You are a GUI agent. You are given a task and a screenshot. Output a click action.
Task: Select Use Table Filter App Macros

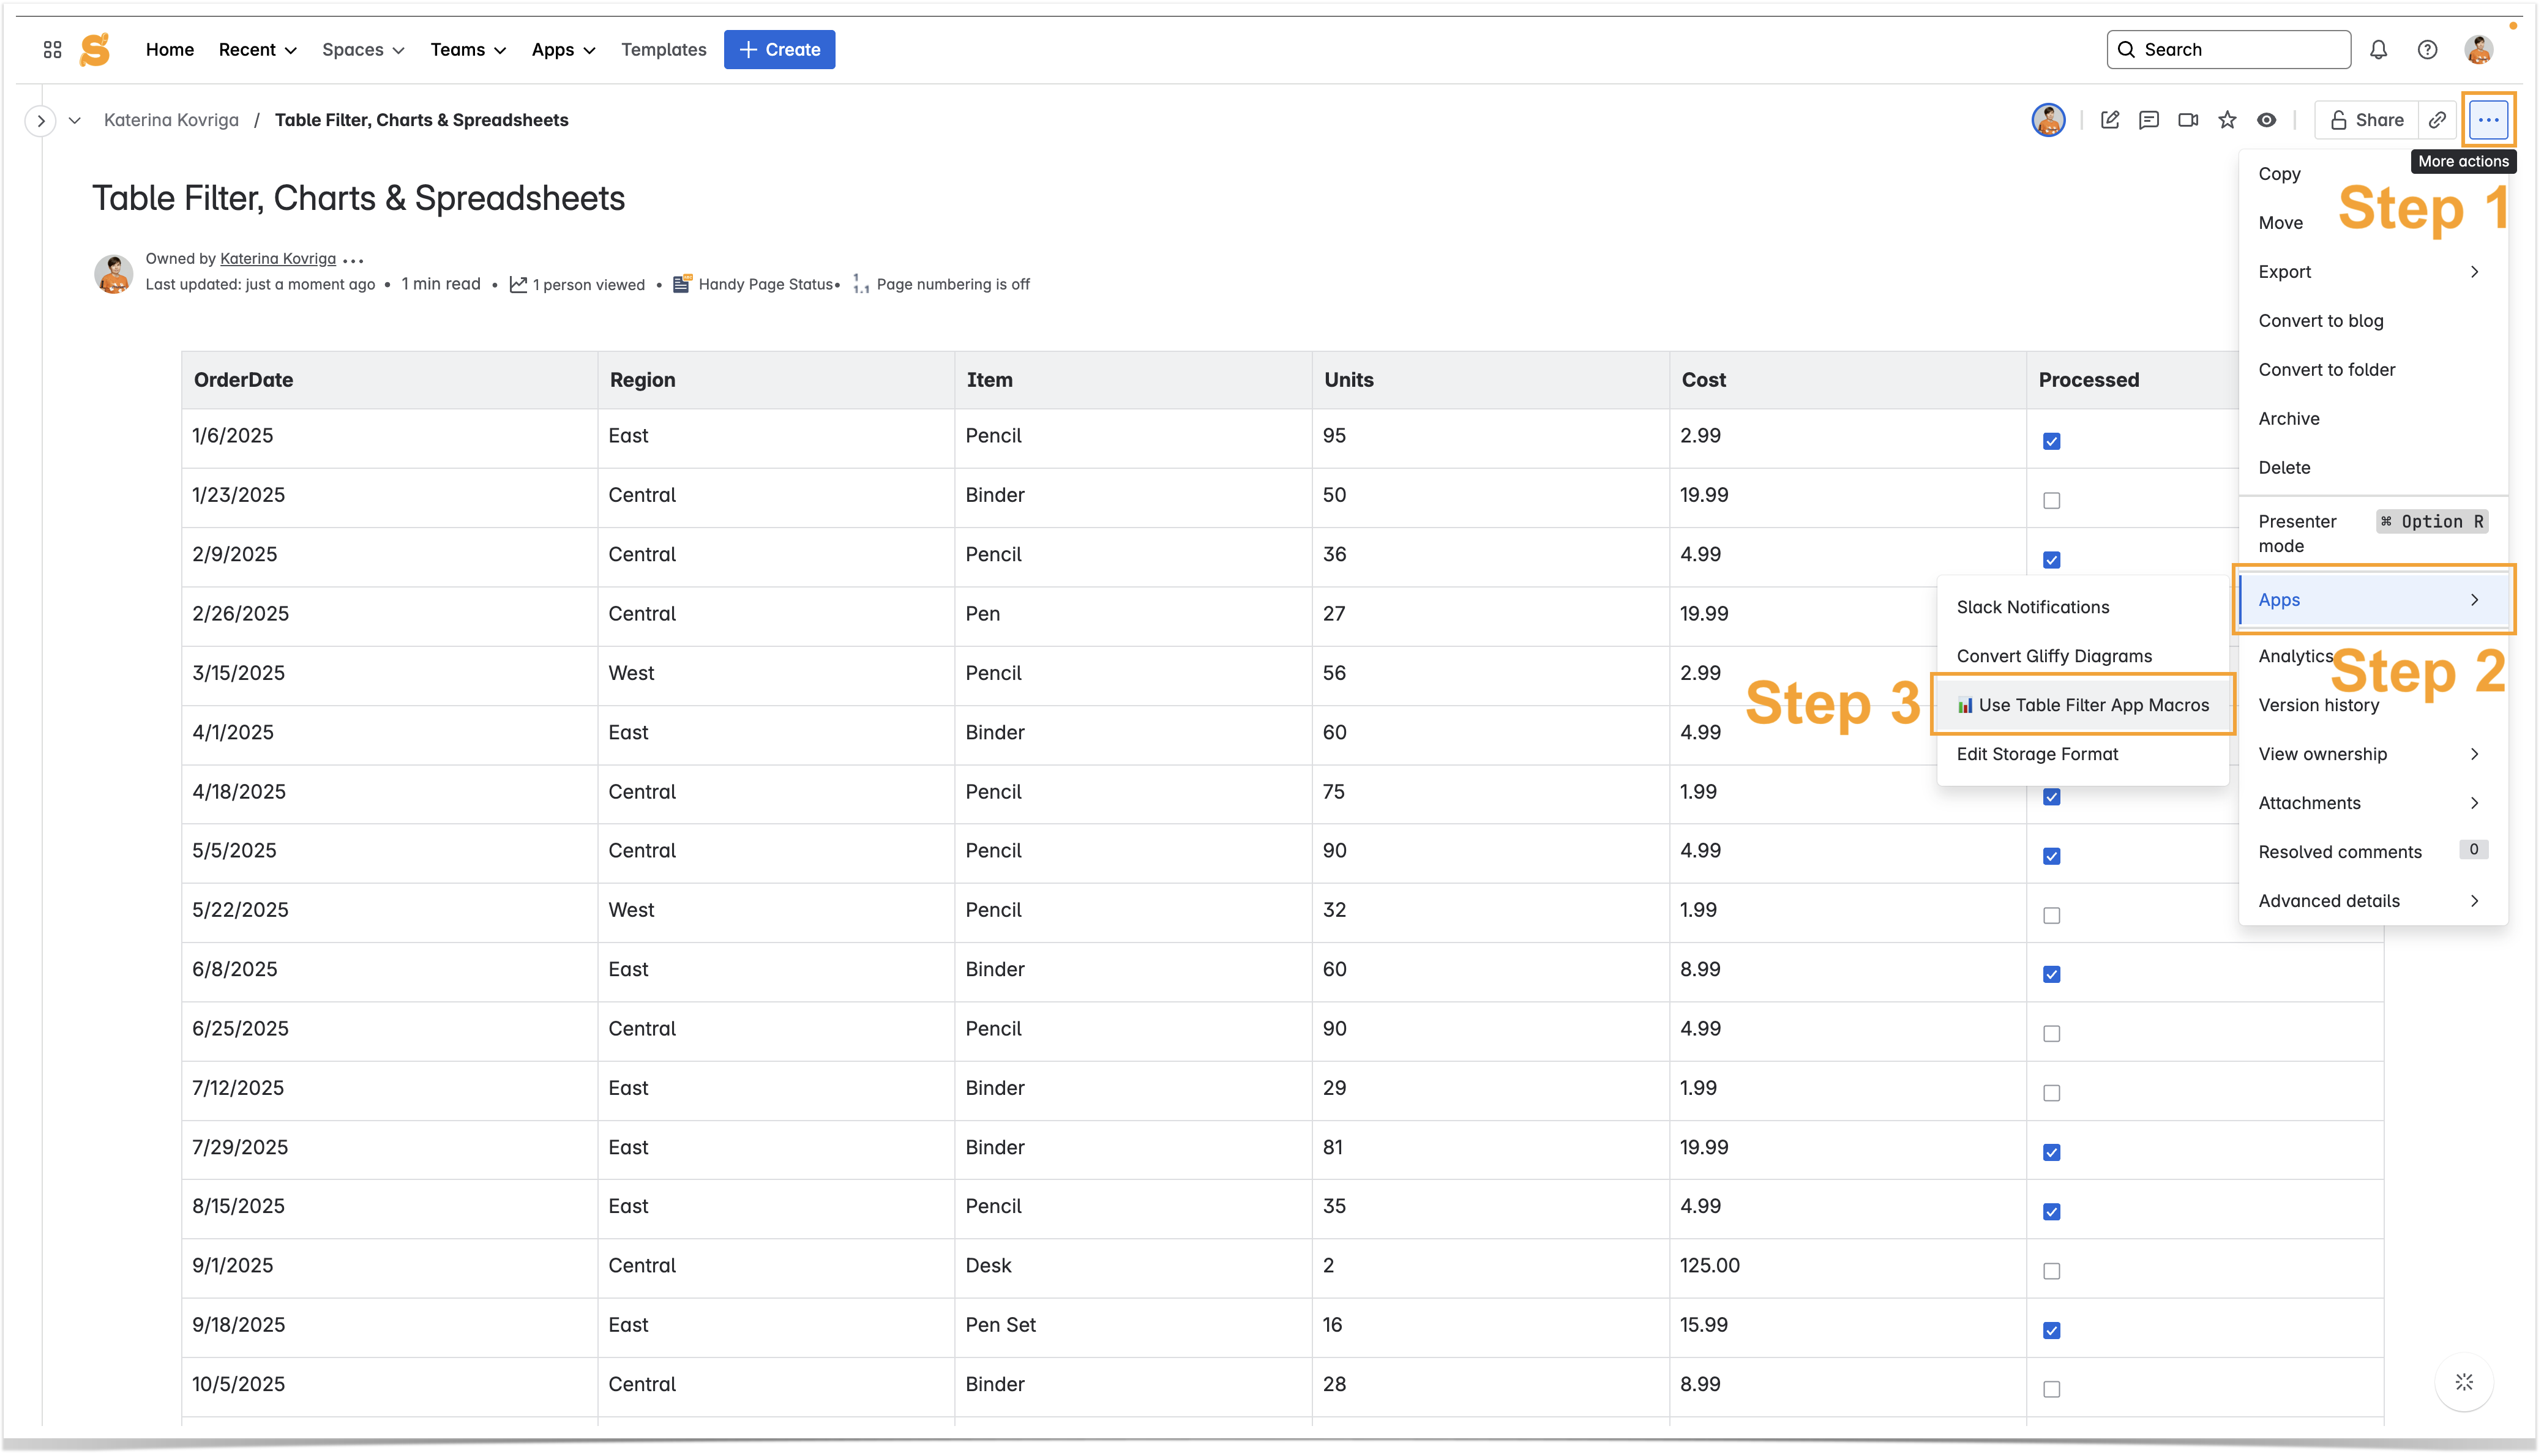(2084, 705)
